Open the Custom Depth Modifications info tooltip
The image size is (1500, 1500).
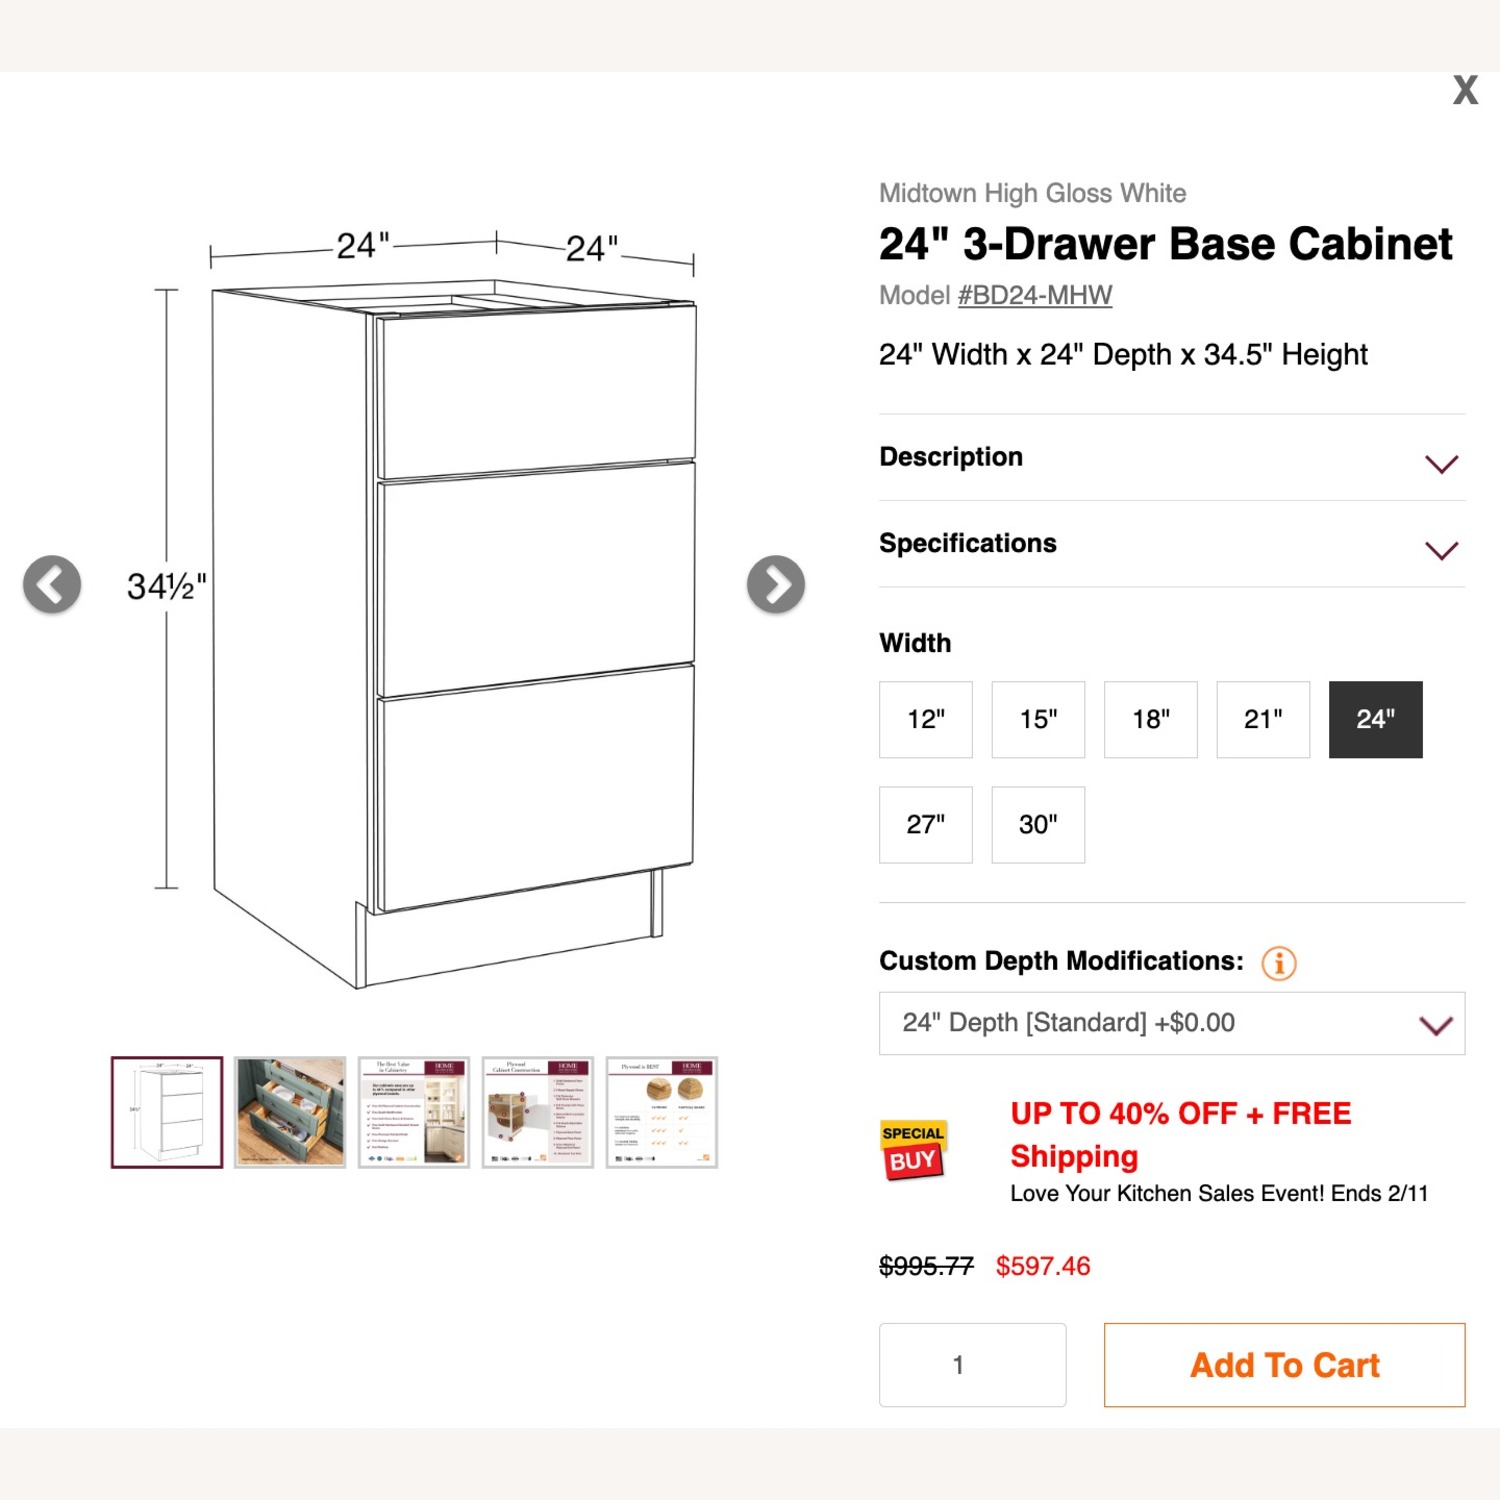coord(1277,962)
